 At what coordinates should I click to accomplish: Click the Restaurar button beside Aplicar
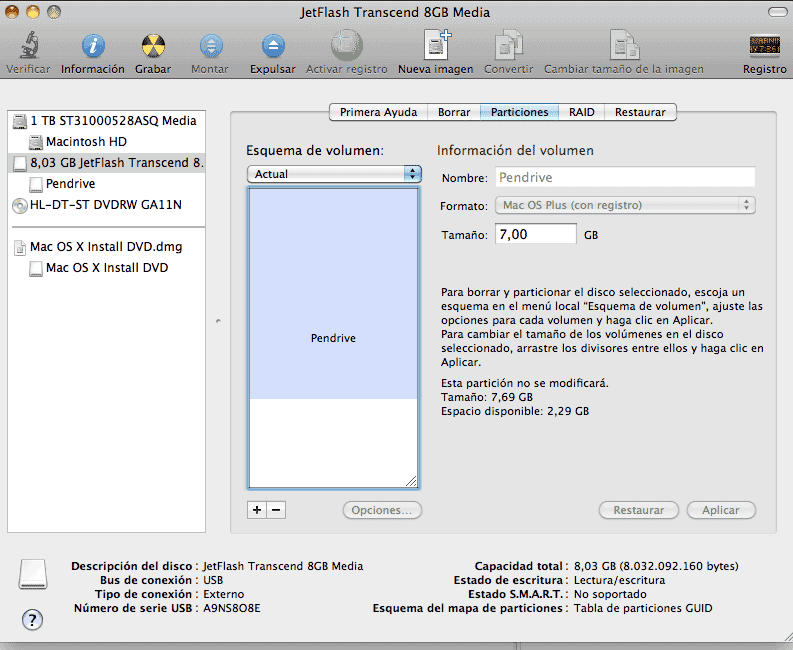[638, 510]
